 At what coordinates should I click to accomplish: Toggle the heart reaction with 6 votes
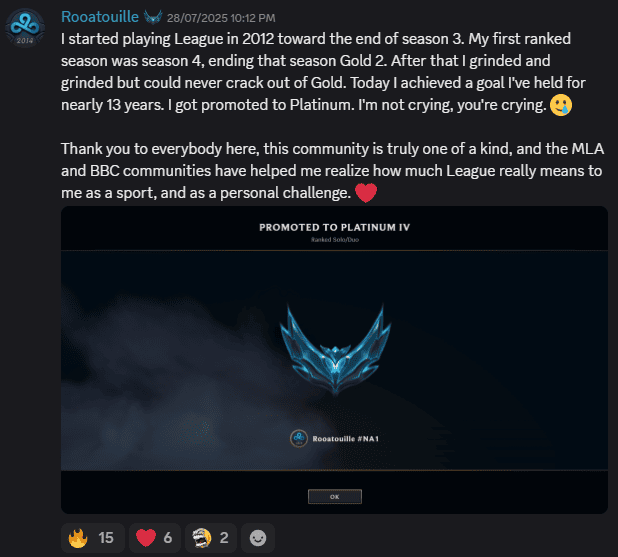[155, 538]
